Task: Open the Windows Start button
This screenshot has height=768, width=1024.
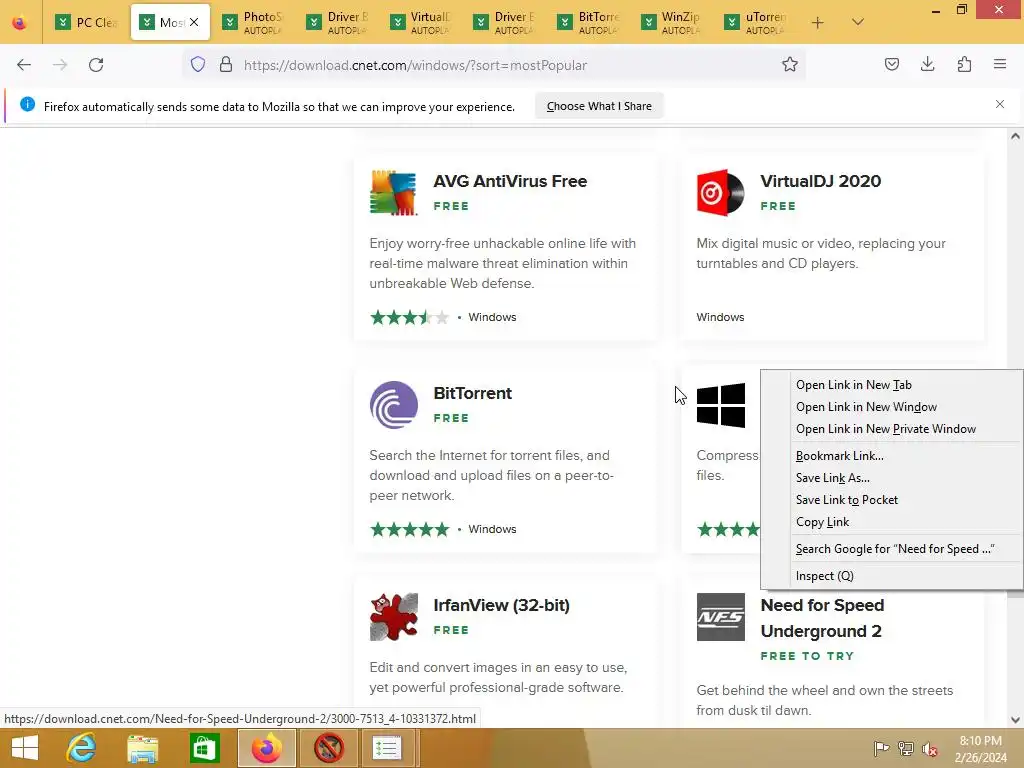Action: [x=25, y=748]
